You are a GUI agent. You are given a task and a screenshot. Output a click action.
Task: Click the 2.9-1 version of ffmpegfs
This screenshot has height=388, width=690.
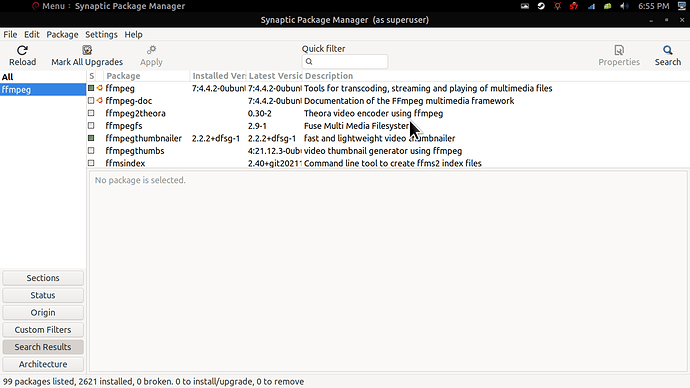(257, 126)
